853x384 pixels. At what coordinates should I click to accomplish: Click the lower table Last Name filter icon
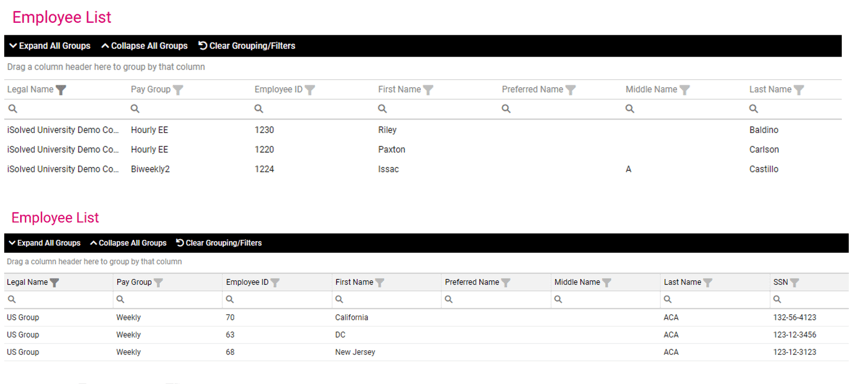[x=708, y=282]
